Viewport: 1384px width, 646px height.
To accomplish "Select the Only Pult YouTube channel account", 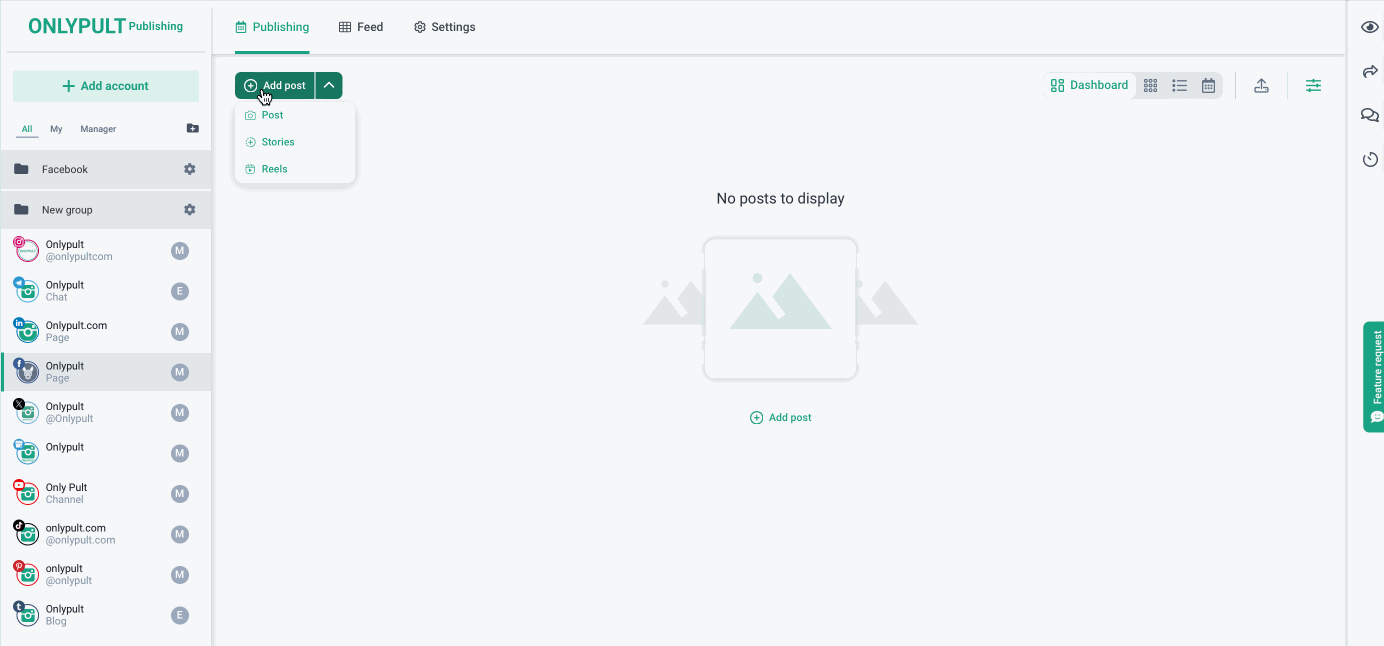I will [66, 493].
